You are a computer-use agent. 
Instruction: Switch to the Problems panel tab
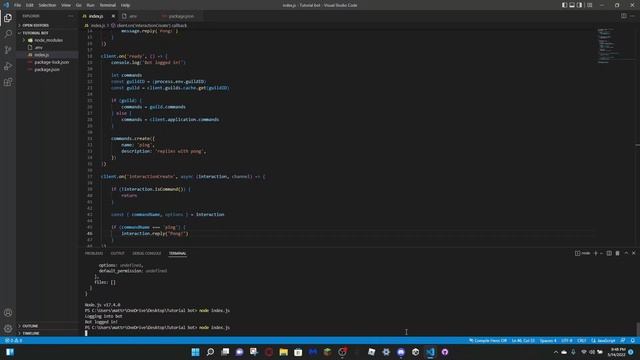94,253
